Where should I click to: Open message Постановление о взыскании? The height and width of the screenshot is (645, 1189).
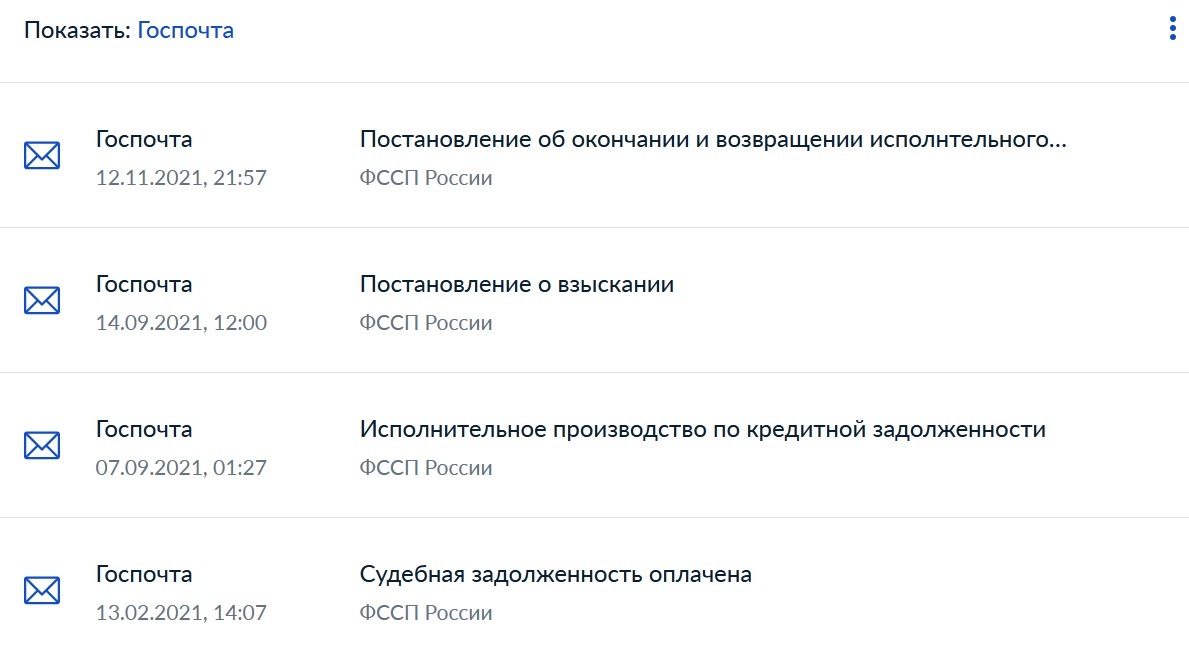click(x=516, y=284)
